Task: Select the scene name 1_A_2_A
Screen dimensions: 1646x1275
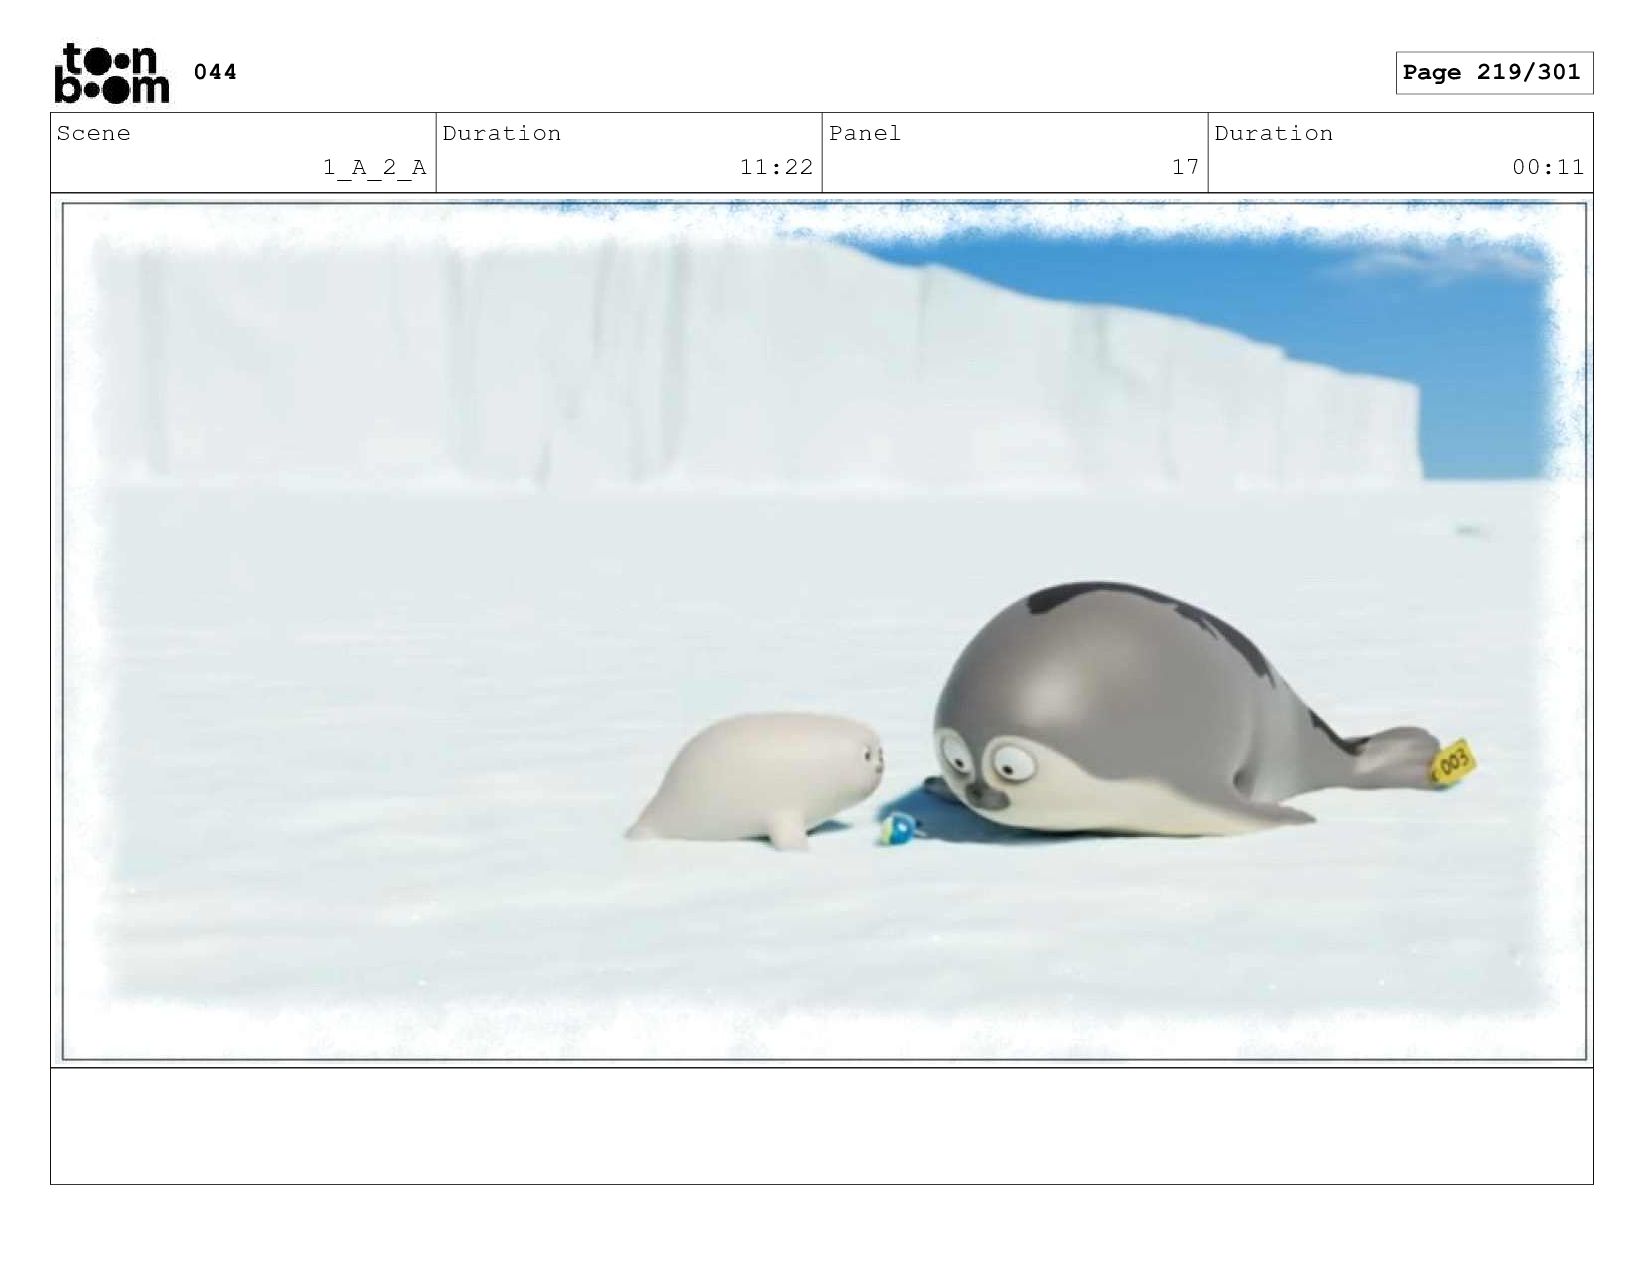Action: coord(374,167)
